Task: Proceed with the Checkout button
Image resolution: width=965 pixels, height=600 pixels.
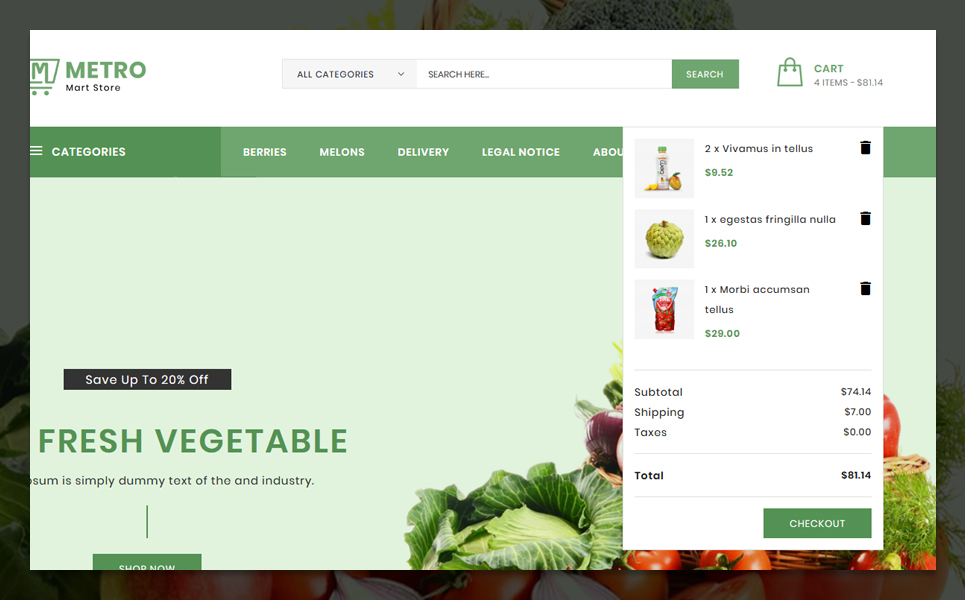Action: click(817, 523)
